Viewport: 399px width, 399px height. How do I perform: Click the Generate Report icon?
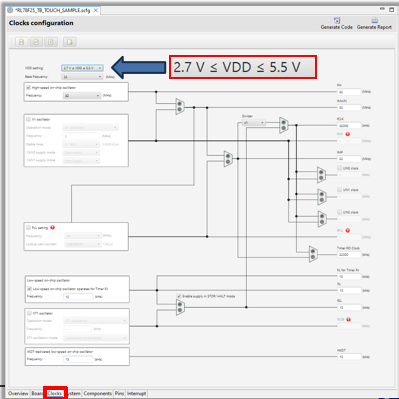[x=375, y=20]
